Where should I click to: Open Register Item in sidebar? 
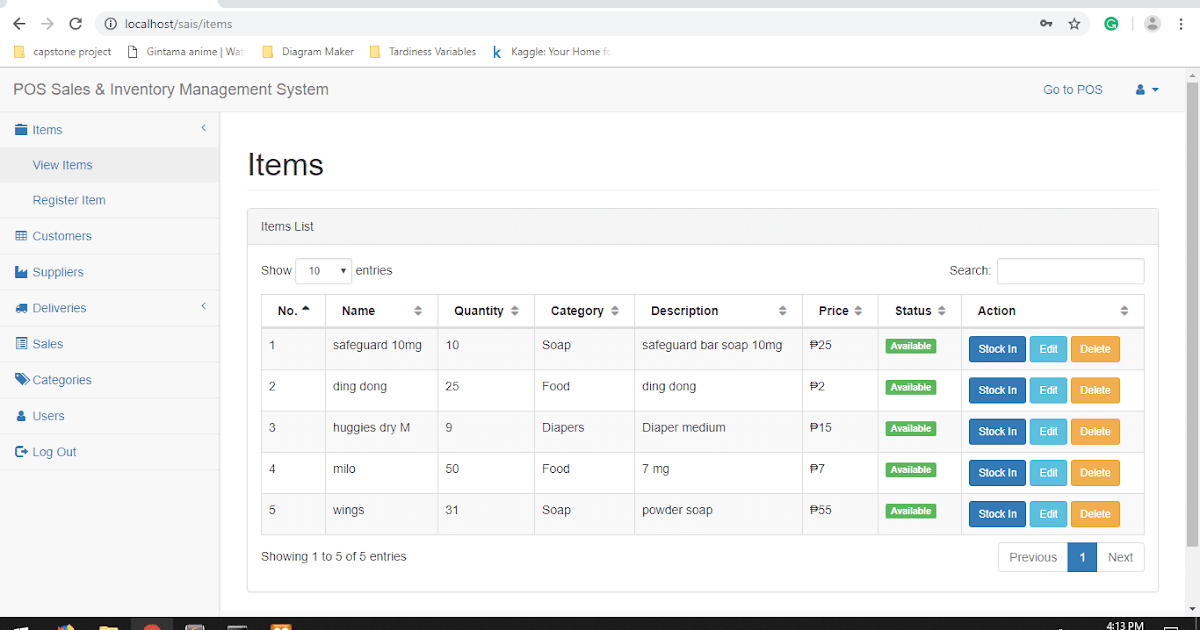pyautogui.click(x=69, y=200)
